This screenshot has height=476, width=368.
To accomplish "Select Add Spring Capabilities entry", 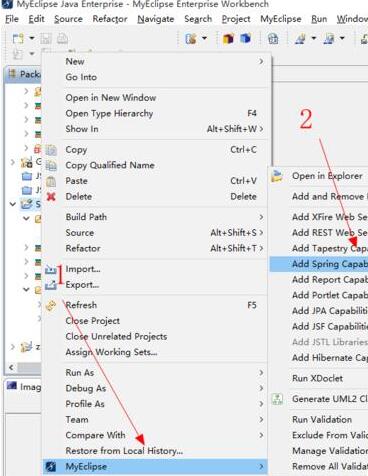I will [319, 264].
